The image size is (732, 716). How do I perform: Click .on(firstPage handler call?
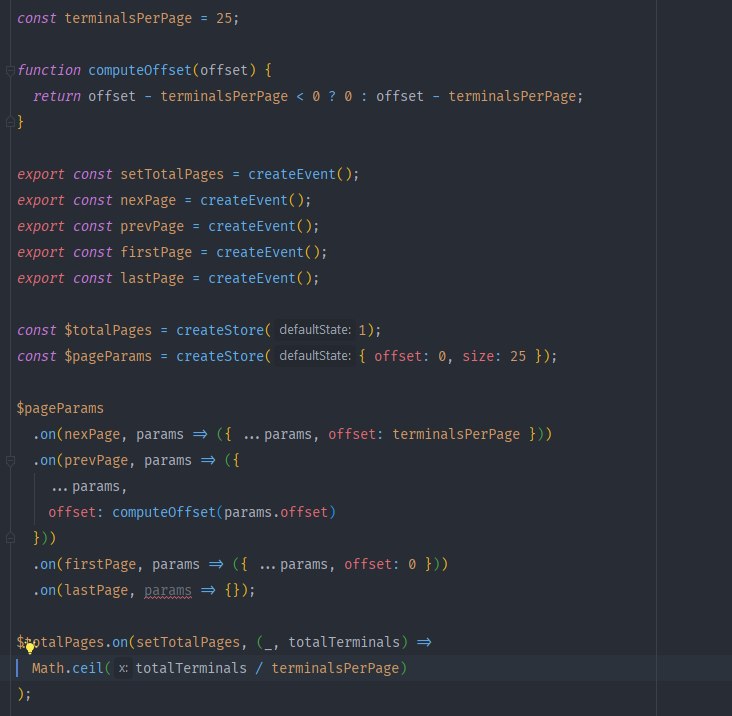pos(84,564)
